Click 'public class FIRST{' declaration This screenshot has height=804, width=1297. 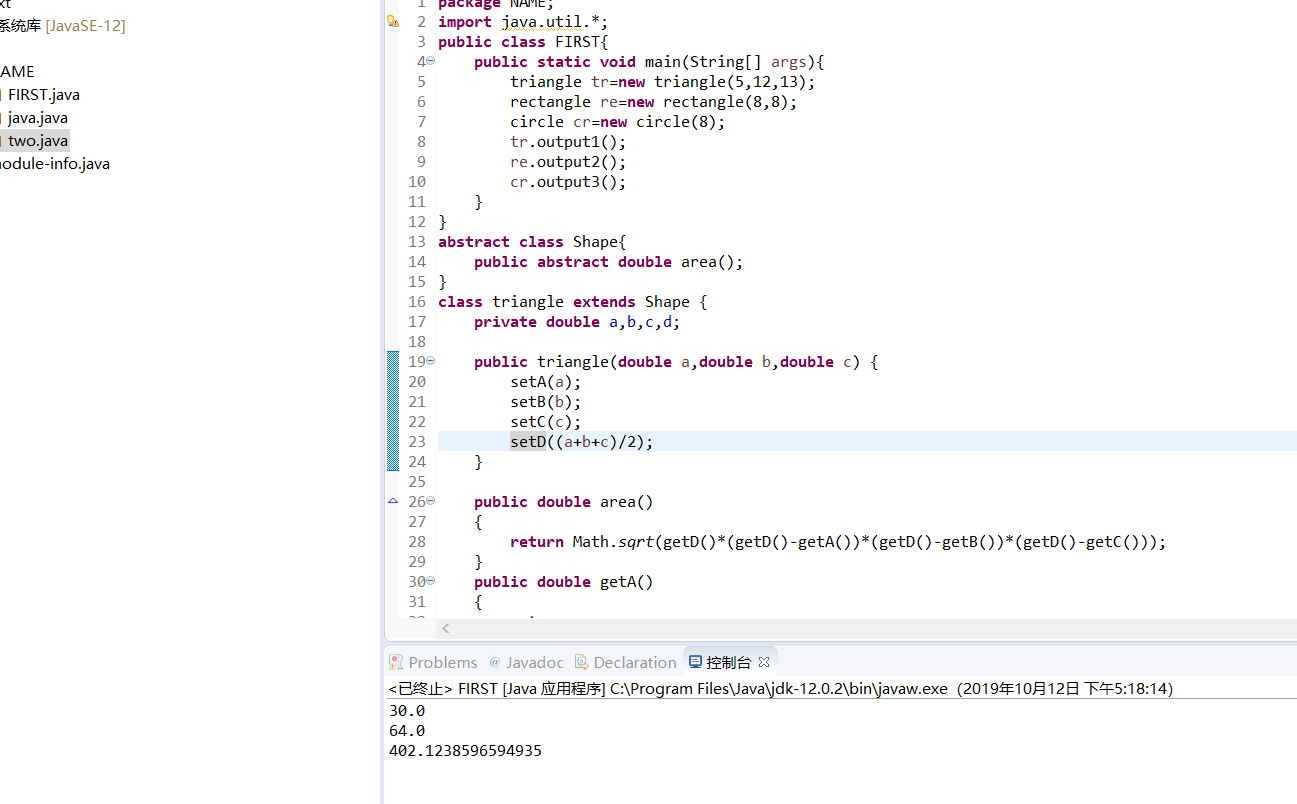(x=523, y=42)
